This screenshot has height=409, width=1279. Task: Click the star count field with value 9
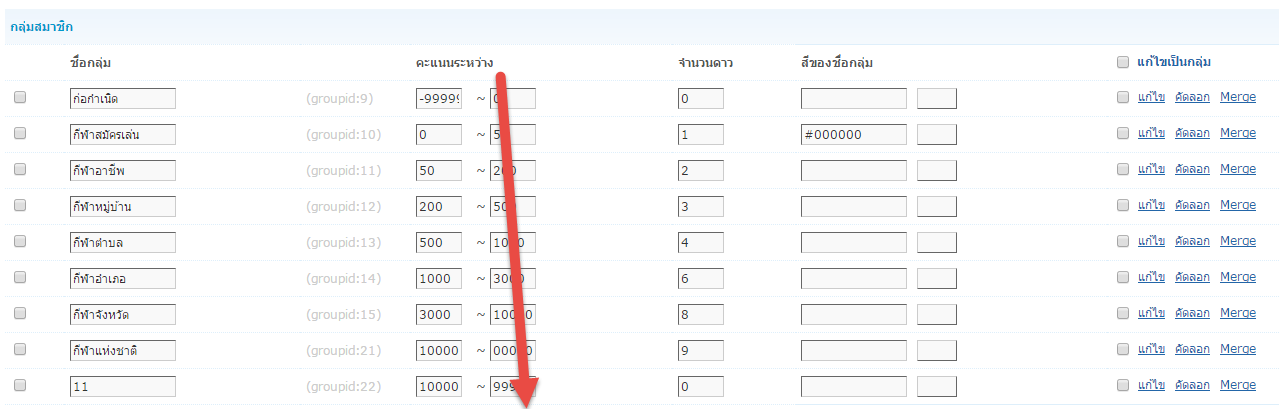coord(700,350)
